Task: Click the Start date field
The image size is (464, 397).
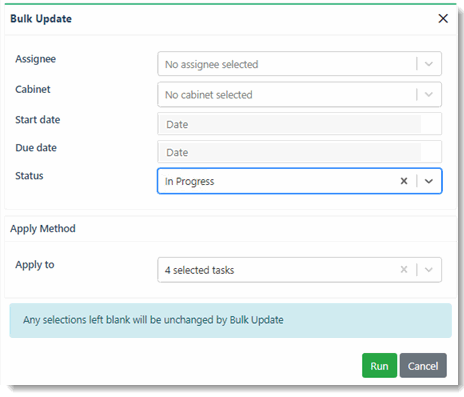Action: point(299,124)
